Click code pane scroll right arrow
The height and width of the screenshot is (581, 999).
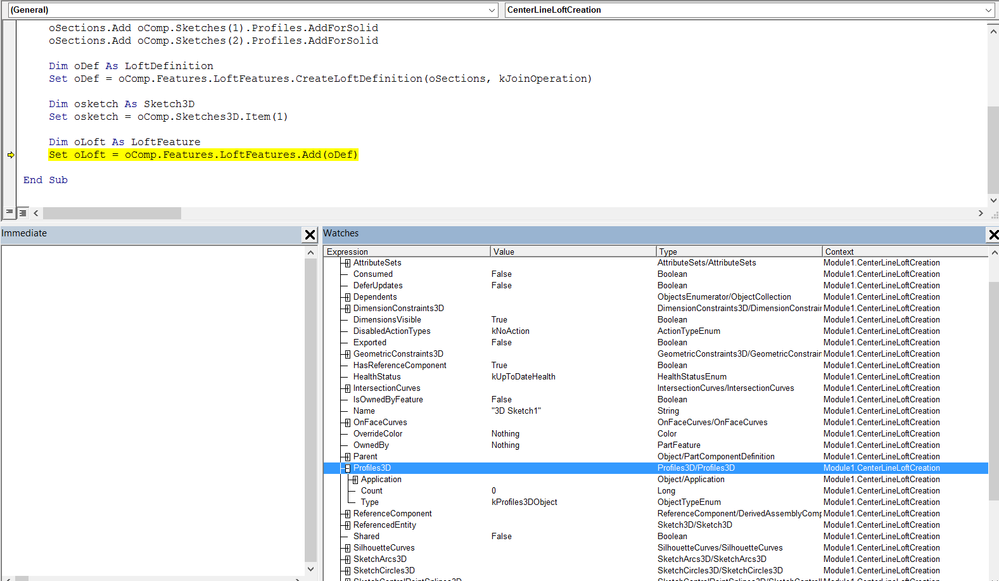[x=981, y=213]
